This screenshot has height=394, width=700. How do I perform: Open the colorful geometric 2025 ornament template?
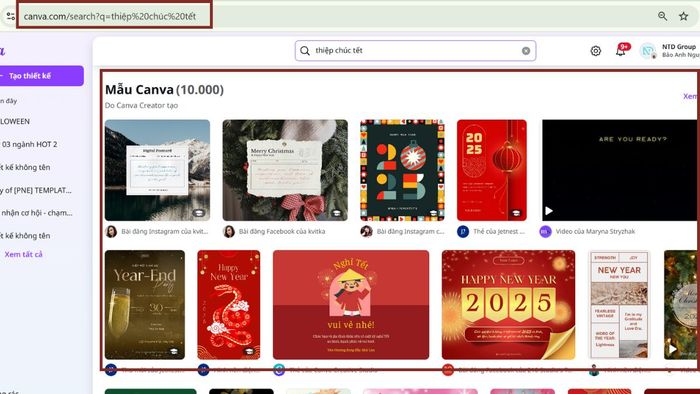click(x=402, y=170)
